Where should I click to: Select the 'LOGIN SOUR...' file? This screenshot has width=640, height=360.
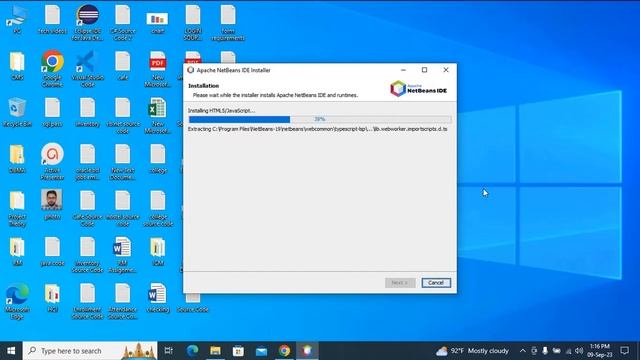coord(193,23)
